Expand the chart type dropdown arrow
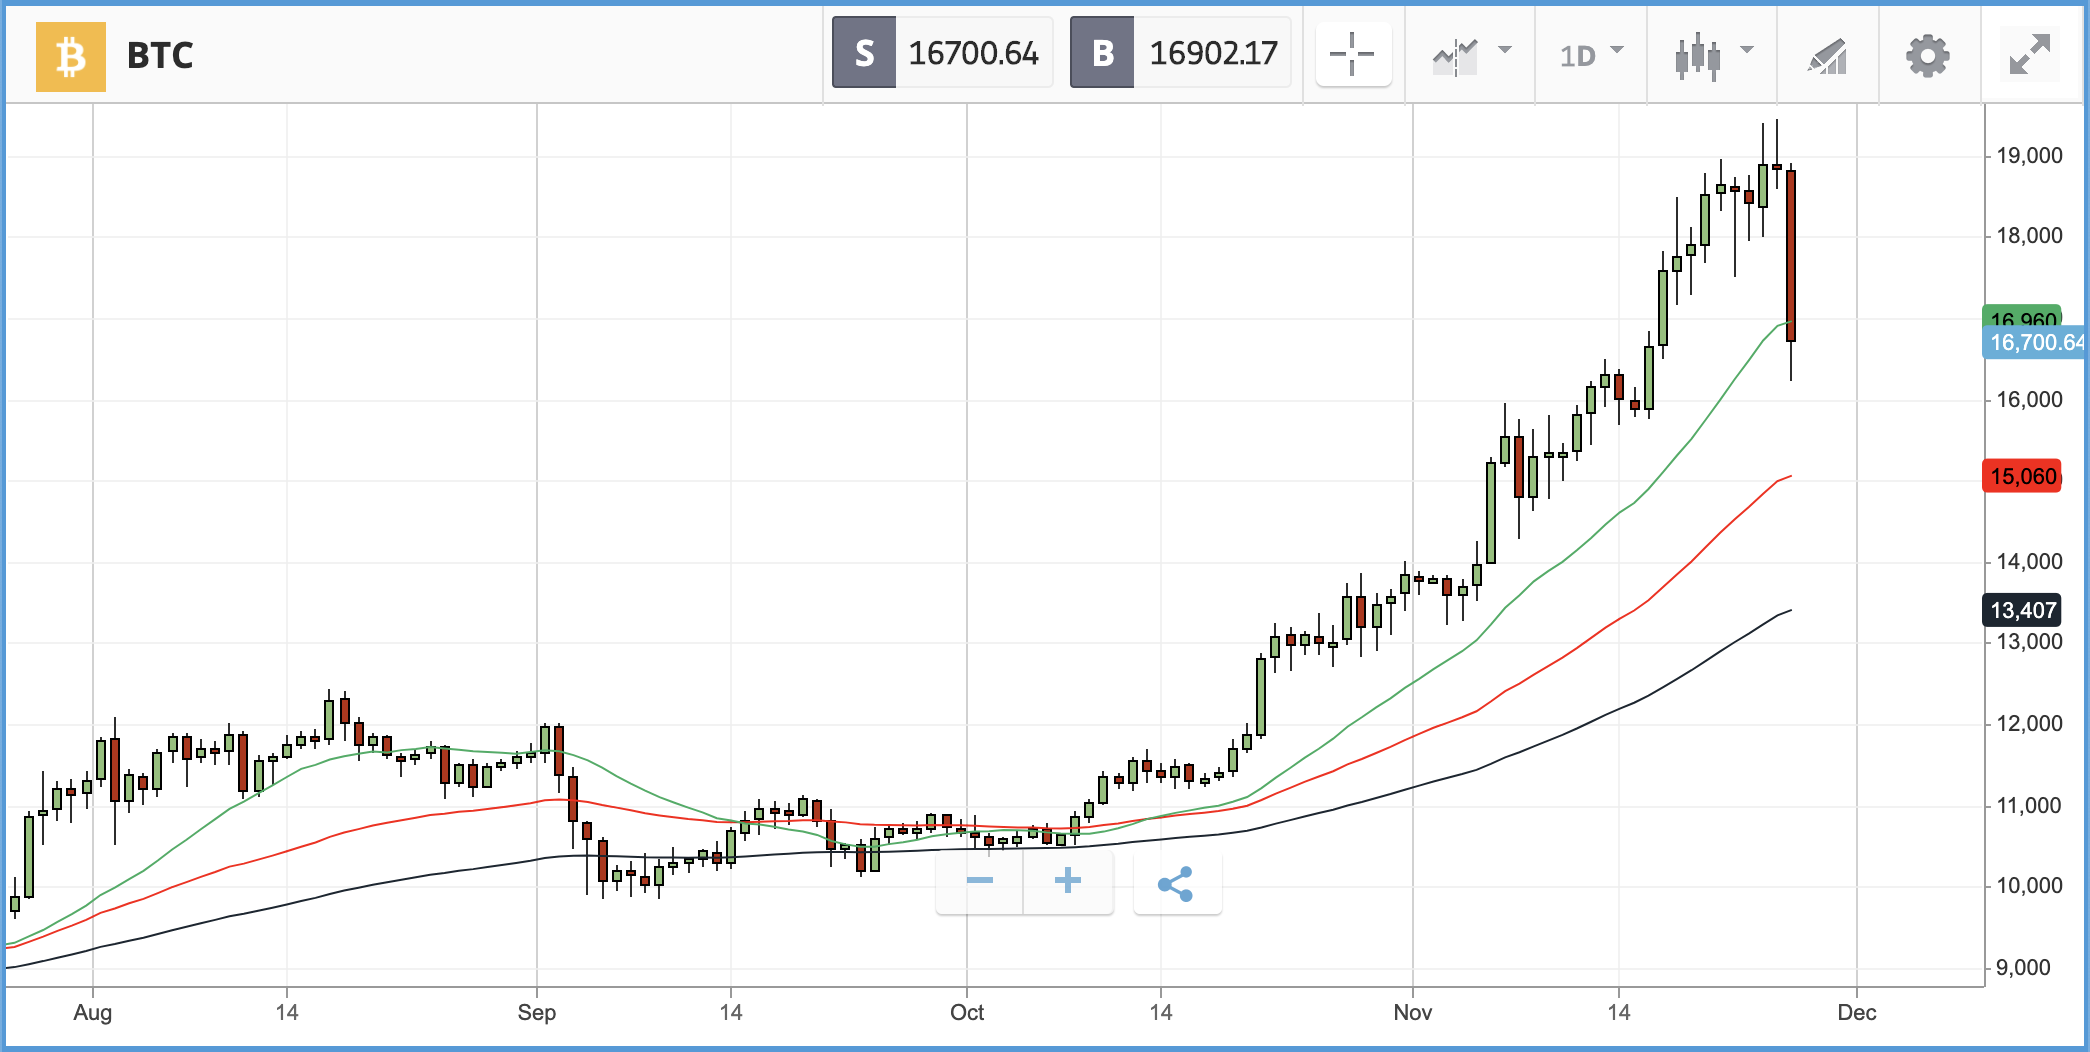 point(1747,49)
